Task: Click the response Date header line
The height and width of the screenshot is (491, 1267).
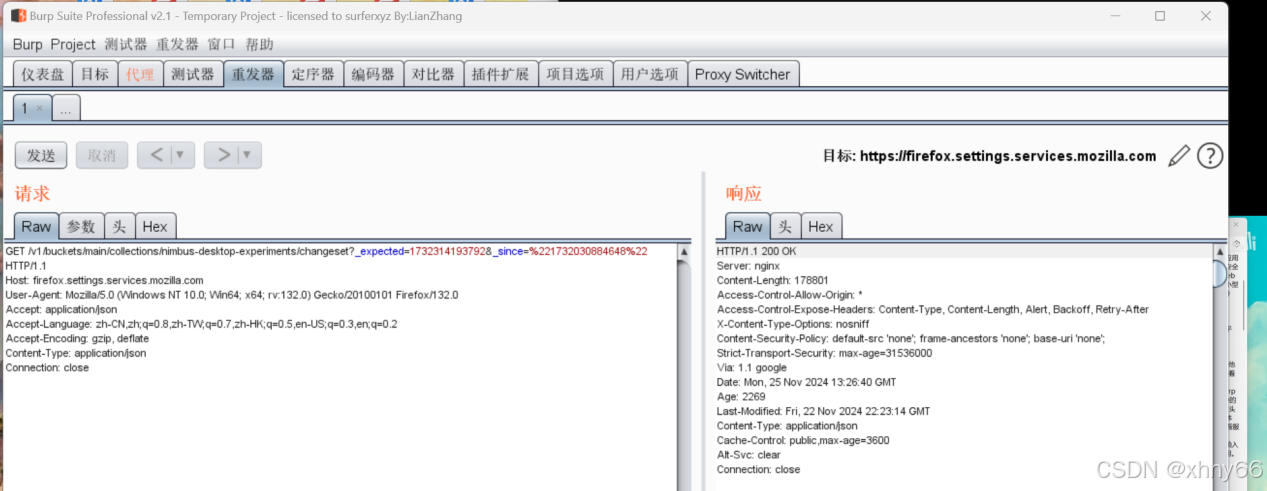Action: [806, 382]
